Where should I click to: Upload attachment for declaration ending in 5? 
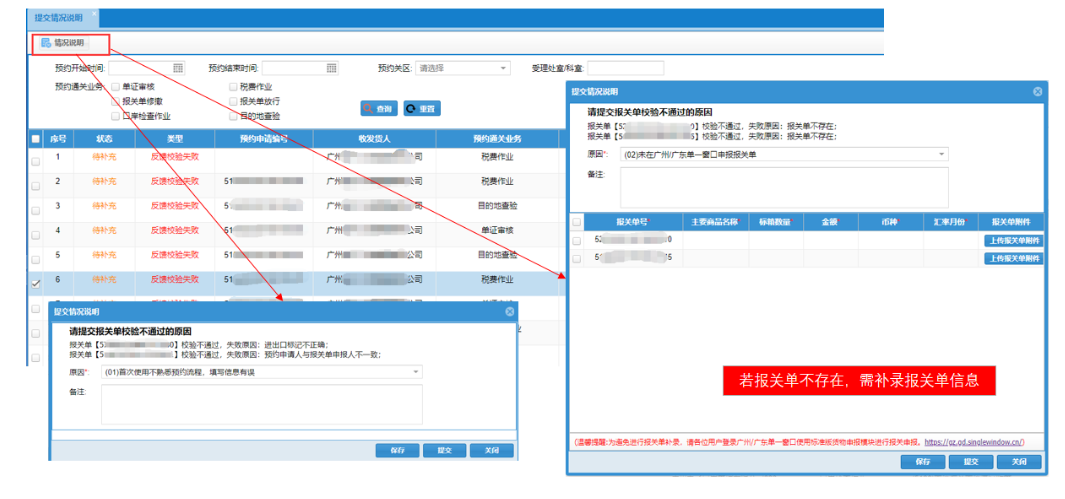tap(1013, 259)
